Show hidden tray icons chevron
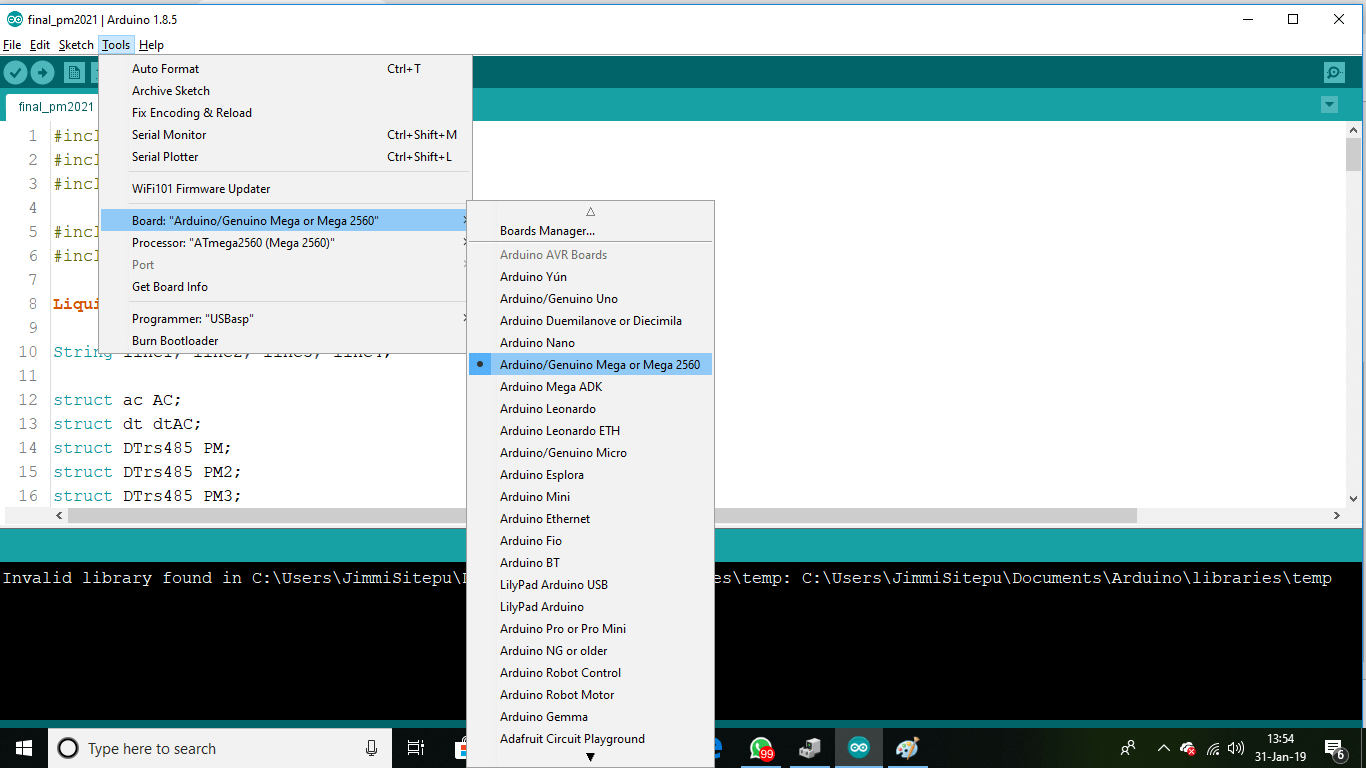This screenshot has height=768, width=1366. pyautogui.click(x=1163, y=748)
